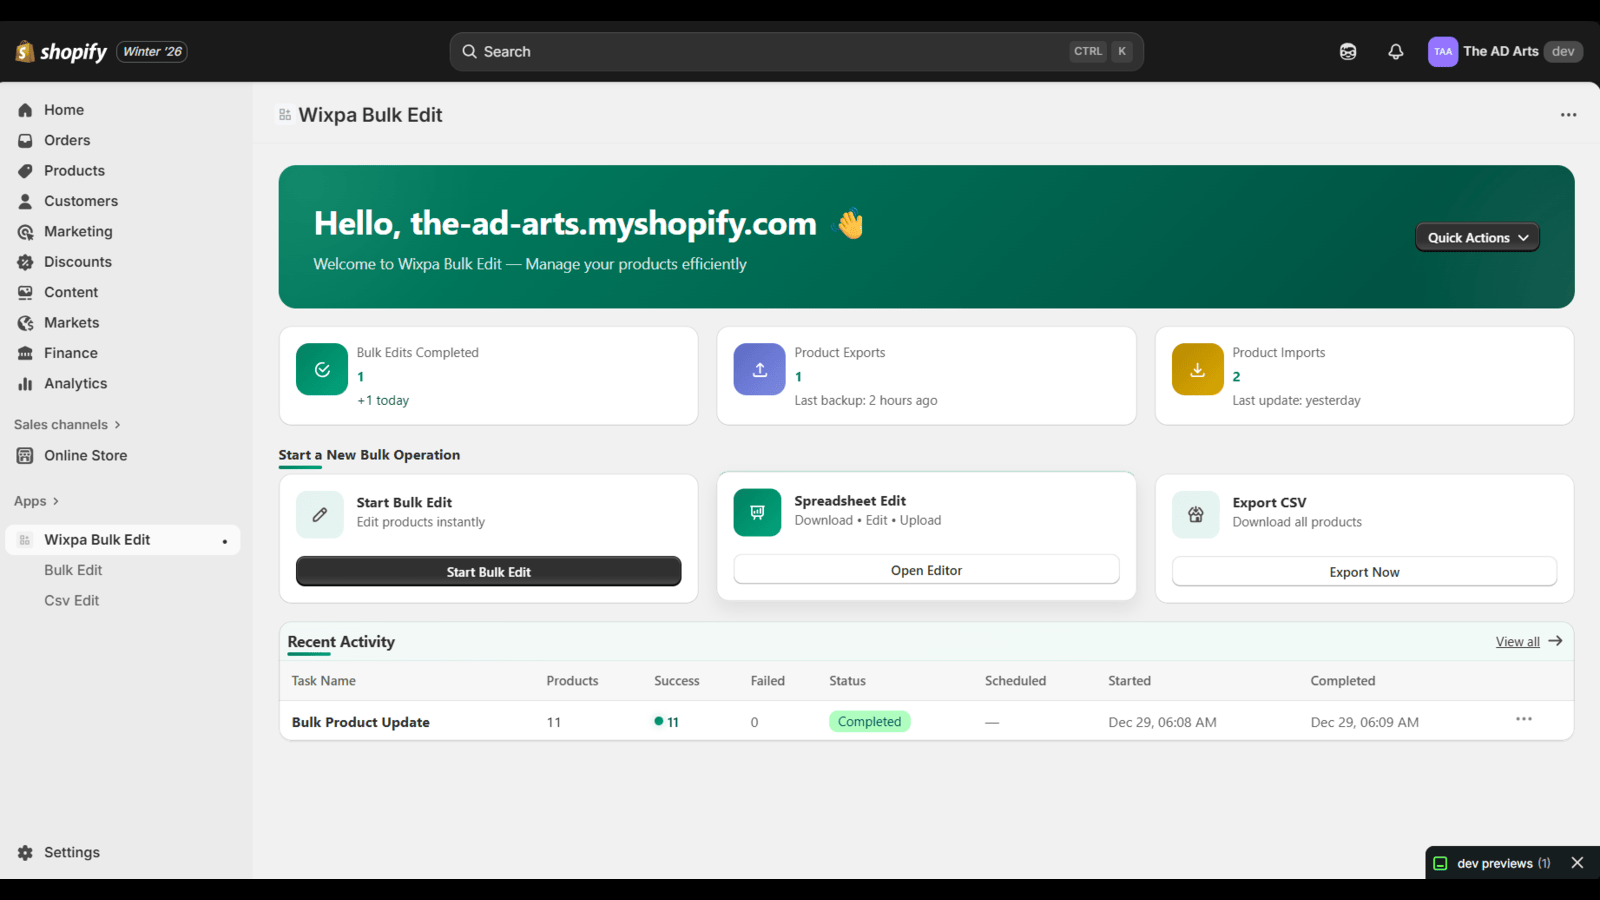This screenshot has height=900, width=1600.
Task: Dismiss the dev previews bar
Action: (x=1577, y=863)
